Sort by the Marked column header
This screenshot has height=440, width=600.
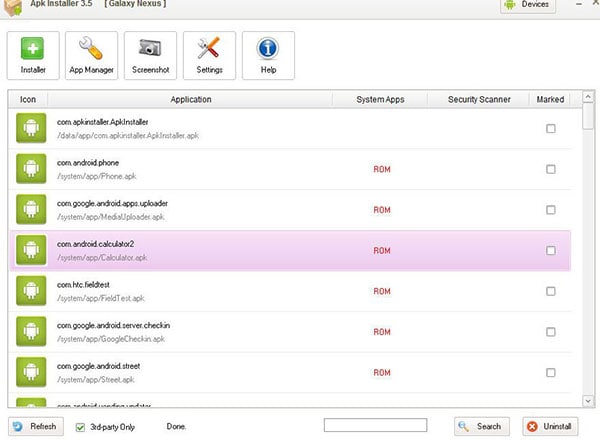[x=550, y=99]
